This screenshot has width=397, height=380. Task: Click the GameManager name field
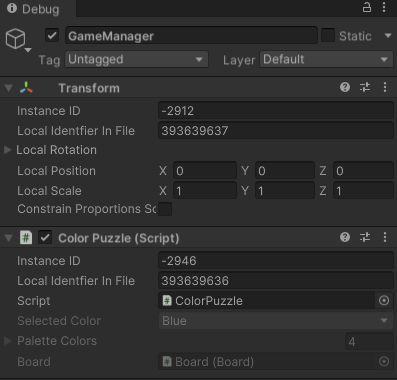tap(191, 36)
